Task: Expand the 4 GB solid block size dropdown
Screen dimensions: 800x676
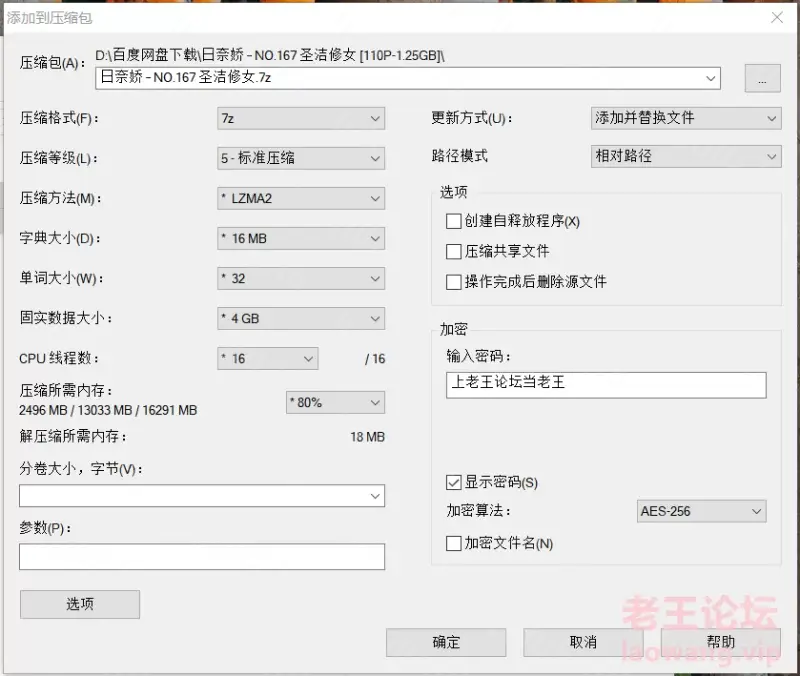Action: click(301, 318)
